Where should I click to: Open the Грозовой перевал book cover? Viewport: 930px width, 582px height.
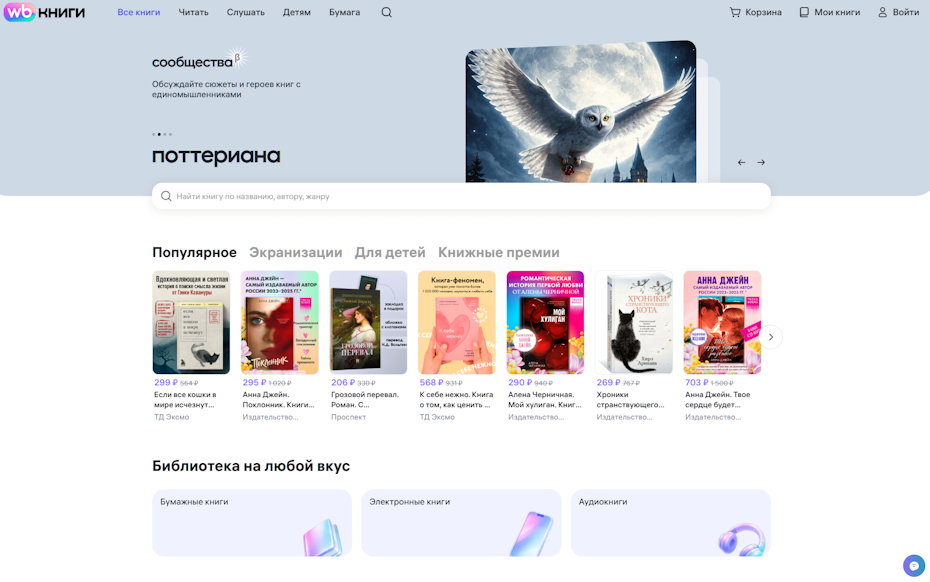[368, 322]
